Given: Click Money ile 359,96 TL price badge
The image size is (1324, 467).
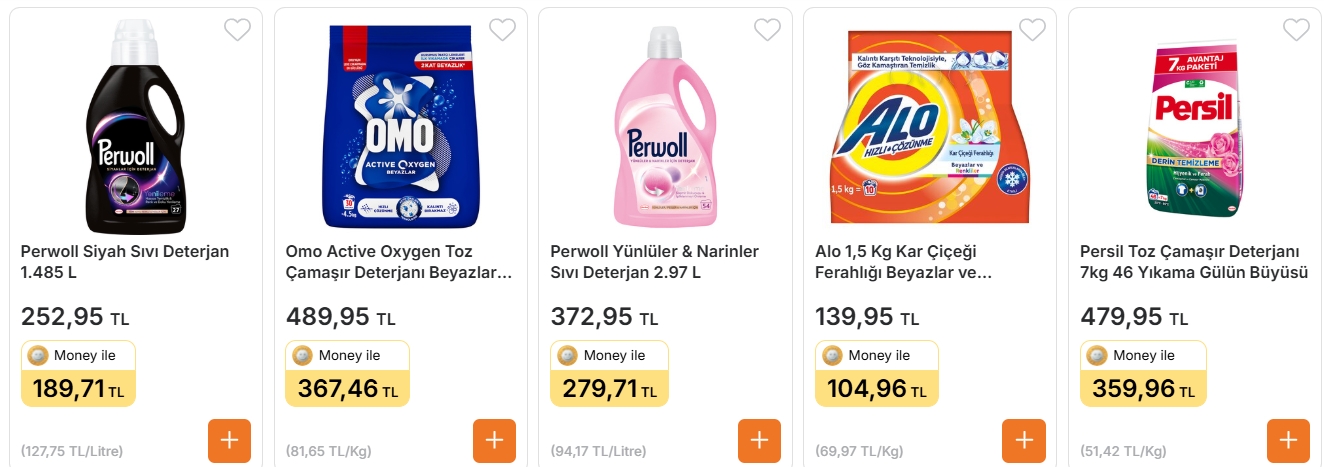Looking at the screenshot, I should (x=1142, y=374).
